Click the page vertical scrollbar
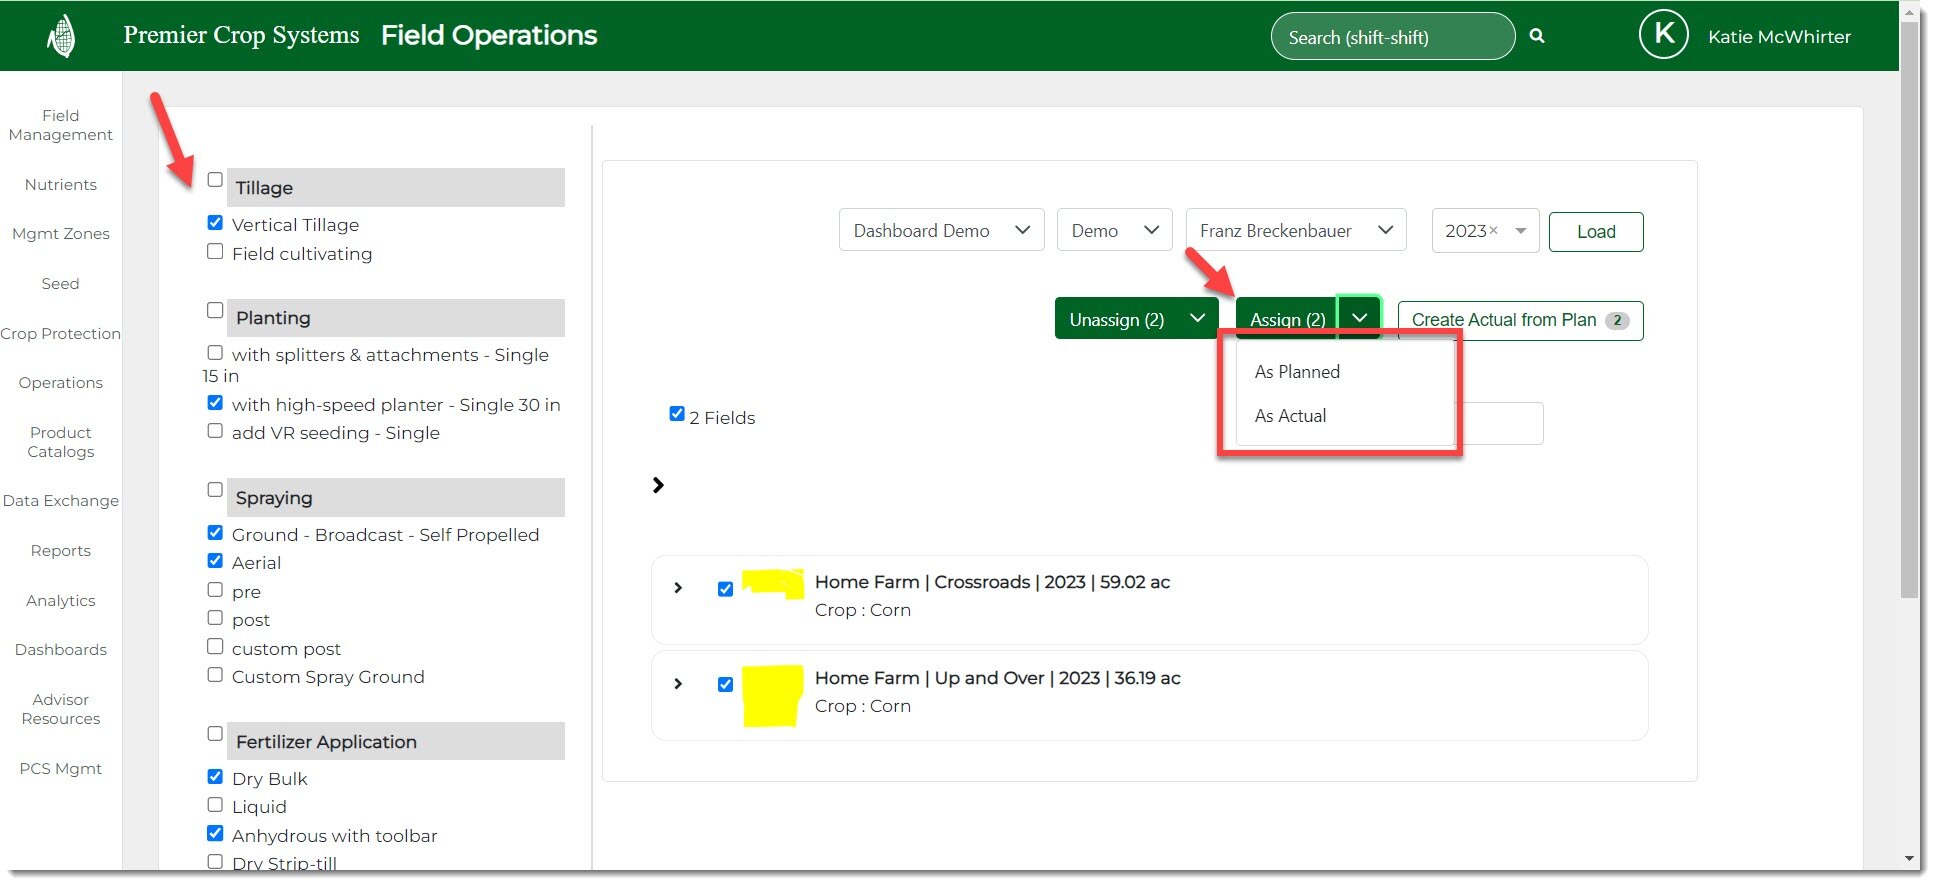This screenshot has width=1935, height=885. tap(1909, 300)
